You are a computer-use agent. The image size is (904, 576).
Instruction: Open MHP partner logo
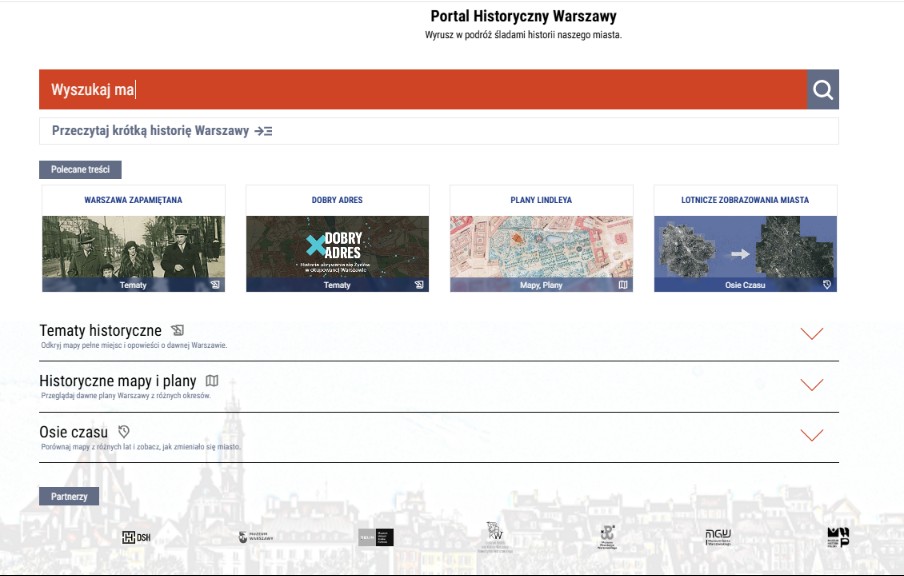click(838, 537)
